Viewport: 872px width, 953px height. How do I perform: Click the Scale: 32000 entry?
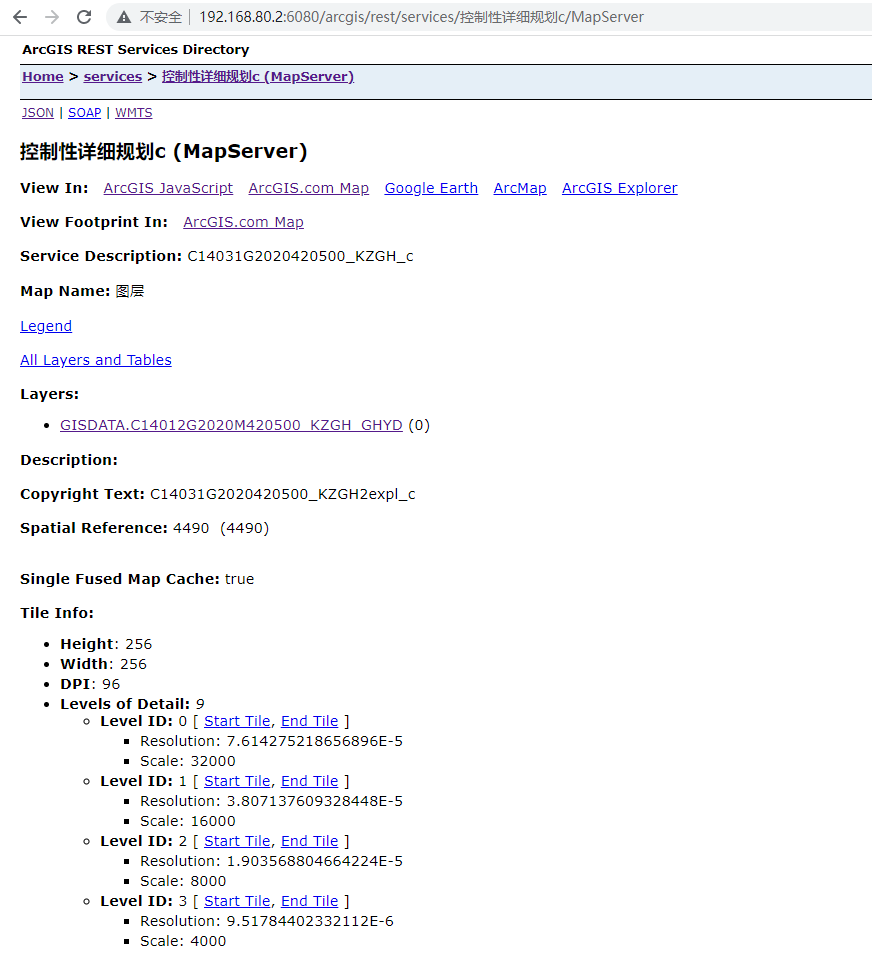click(188, 762)
